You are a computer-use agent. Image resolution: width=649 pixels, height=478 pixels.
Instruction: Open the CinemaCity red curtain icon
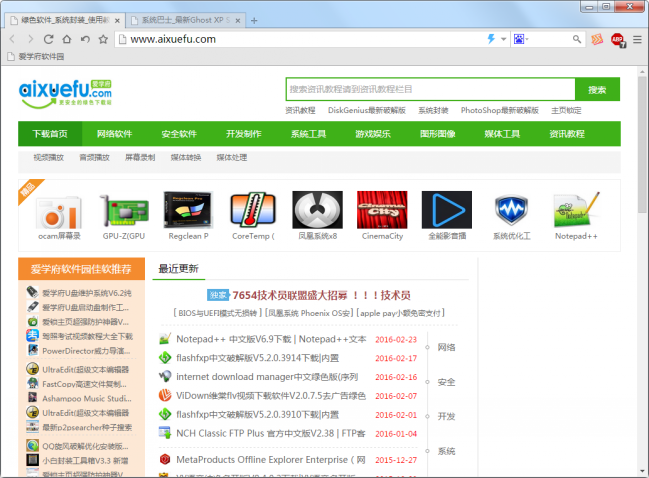click(382, 210)
